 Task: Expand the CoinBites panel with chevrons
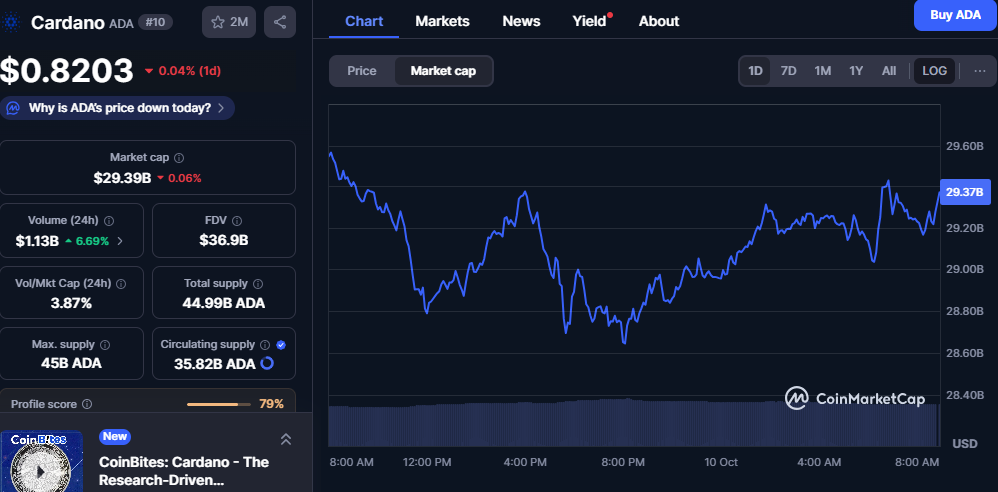coord(286,439)
